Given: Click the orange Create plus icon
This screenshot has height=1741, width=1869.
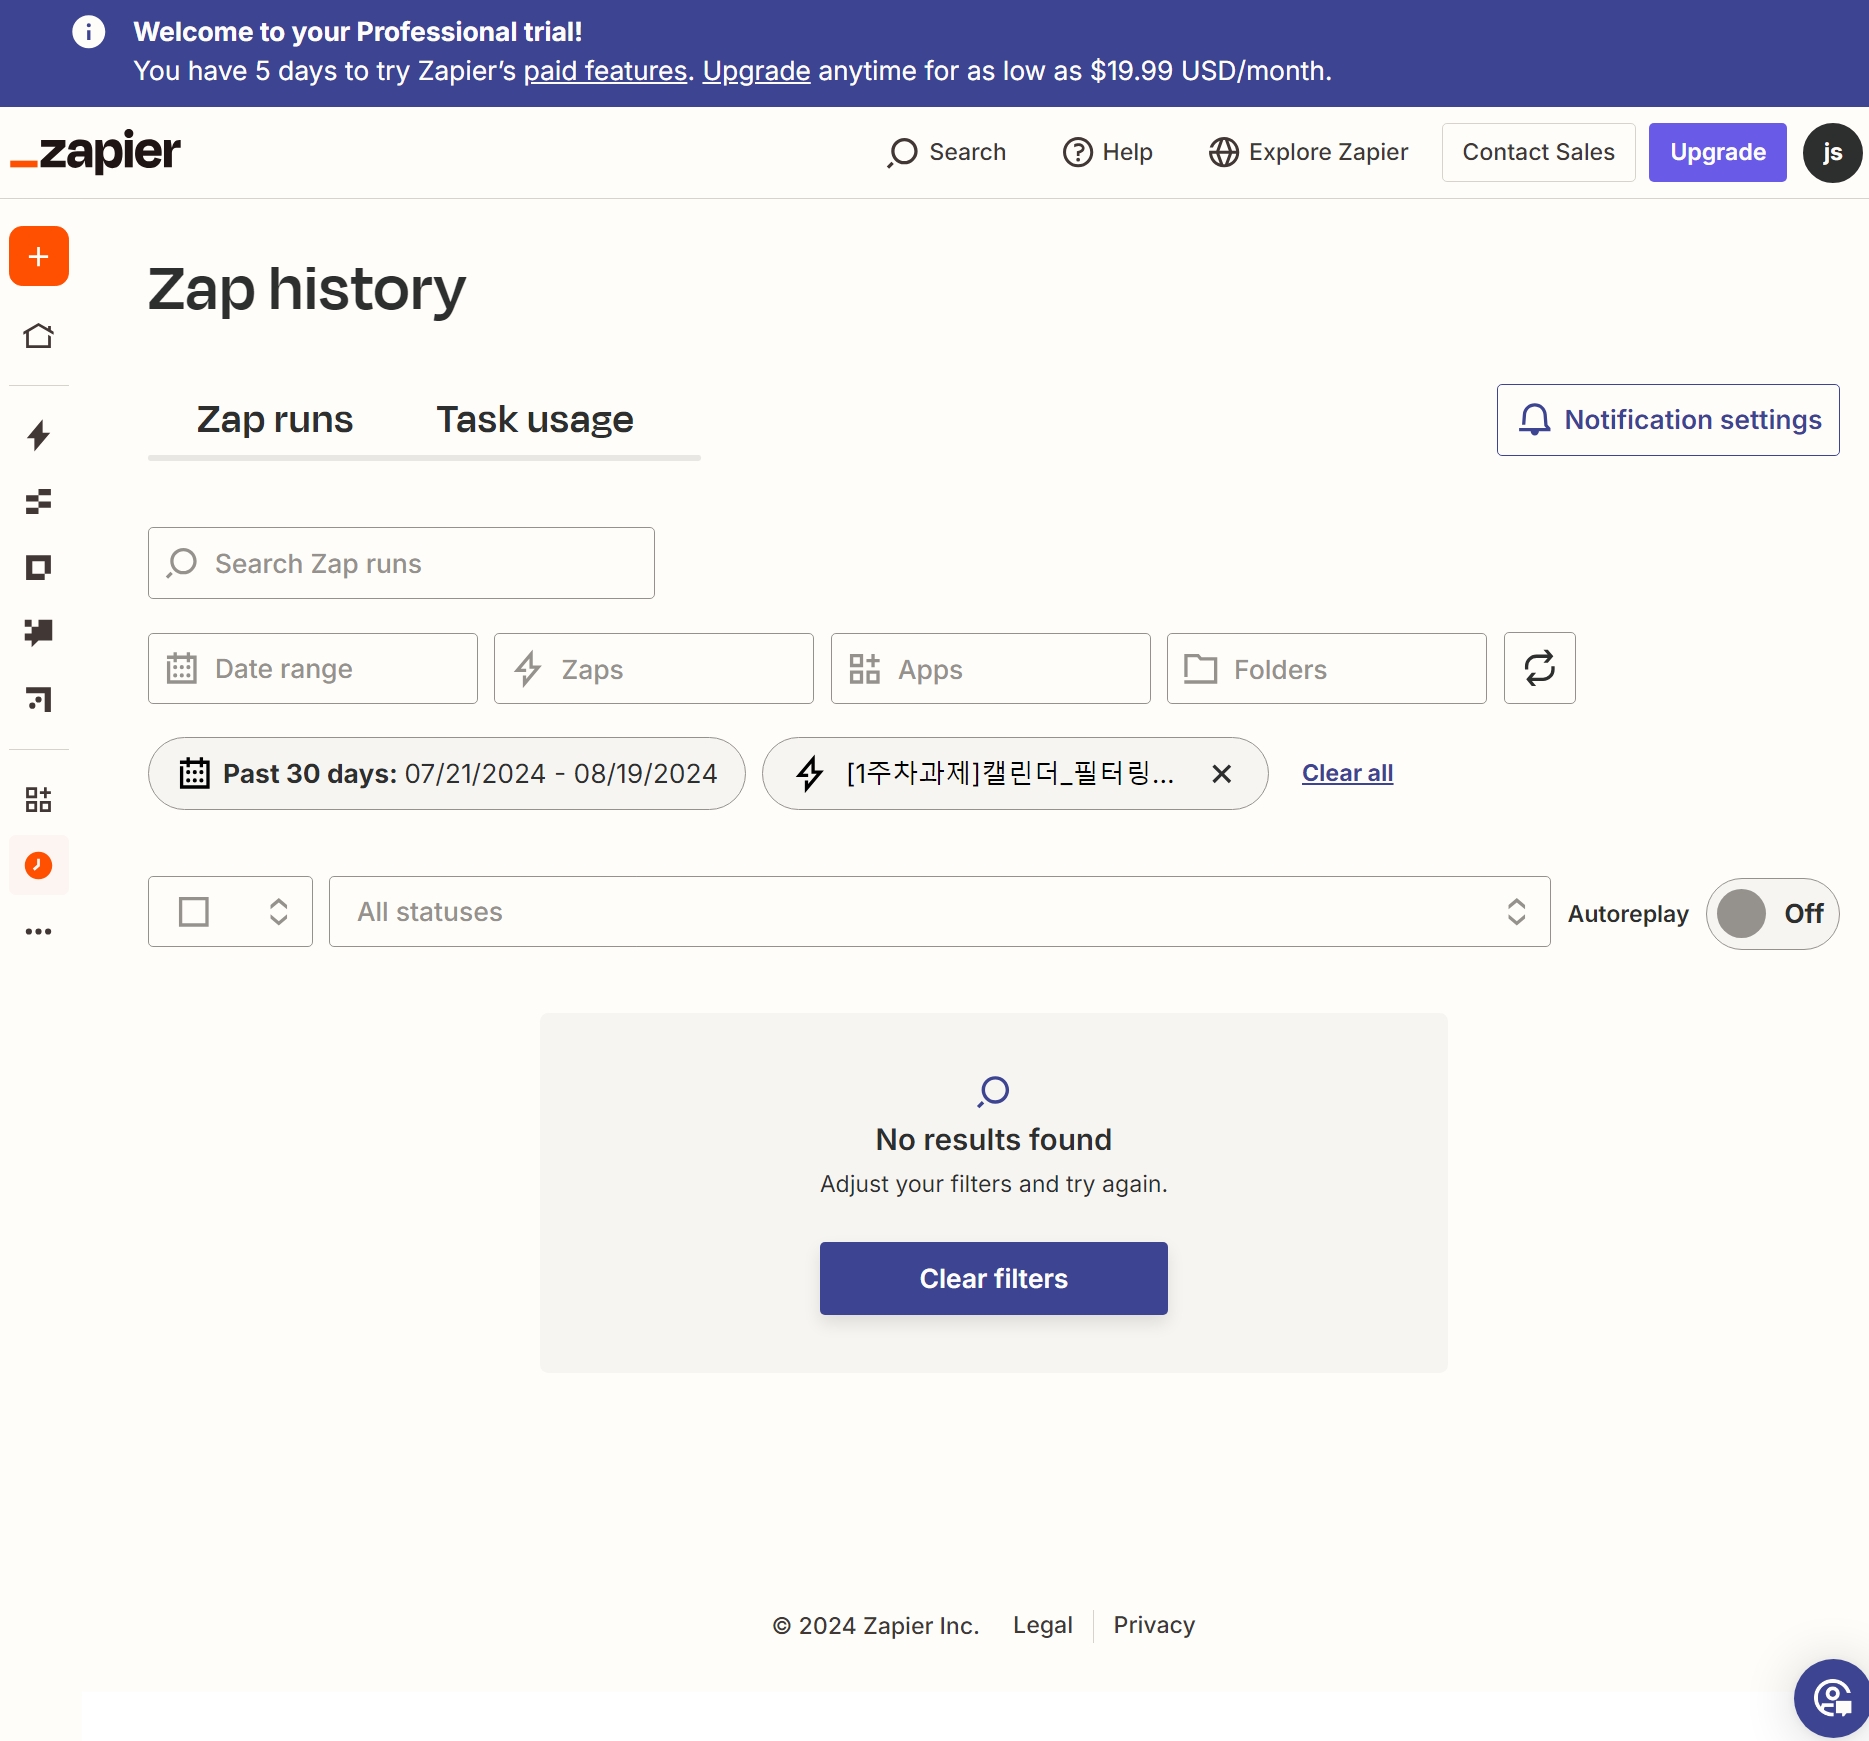Looking at the screenshot, I should (39, 256).
